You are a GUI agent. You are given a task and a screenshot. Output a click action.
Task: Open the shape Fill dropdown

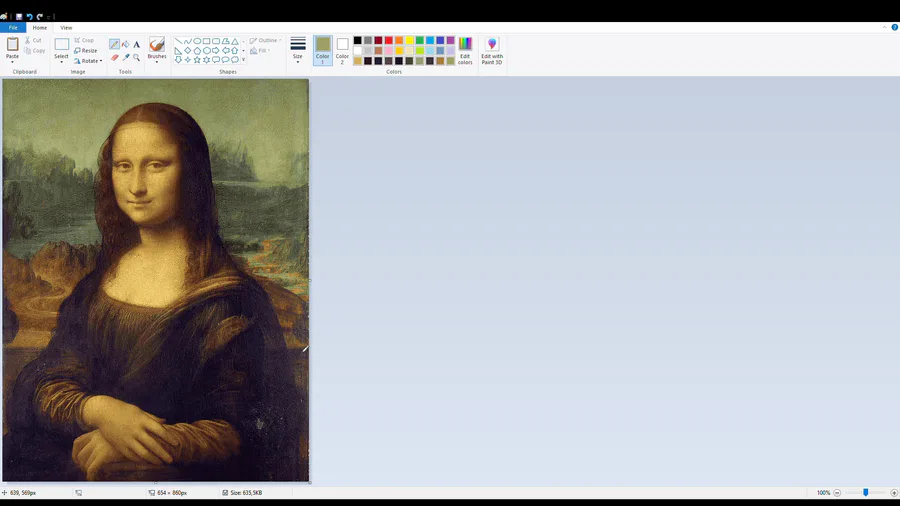(260, 50)
